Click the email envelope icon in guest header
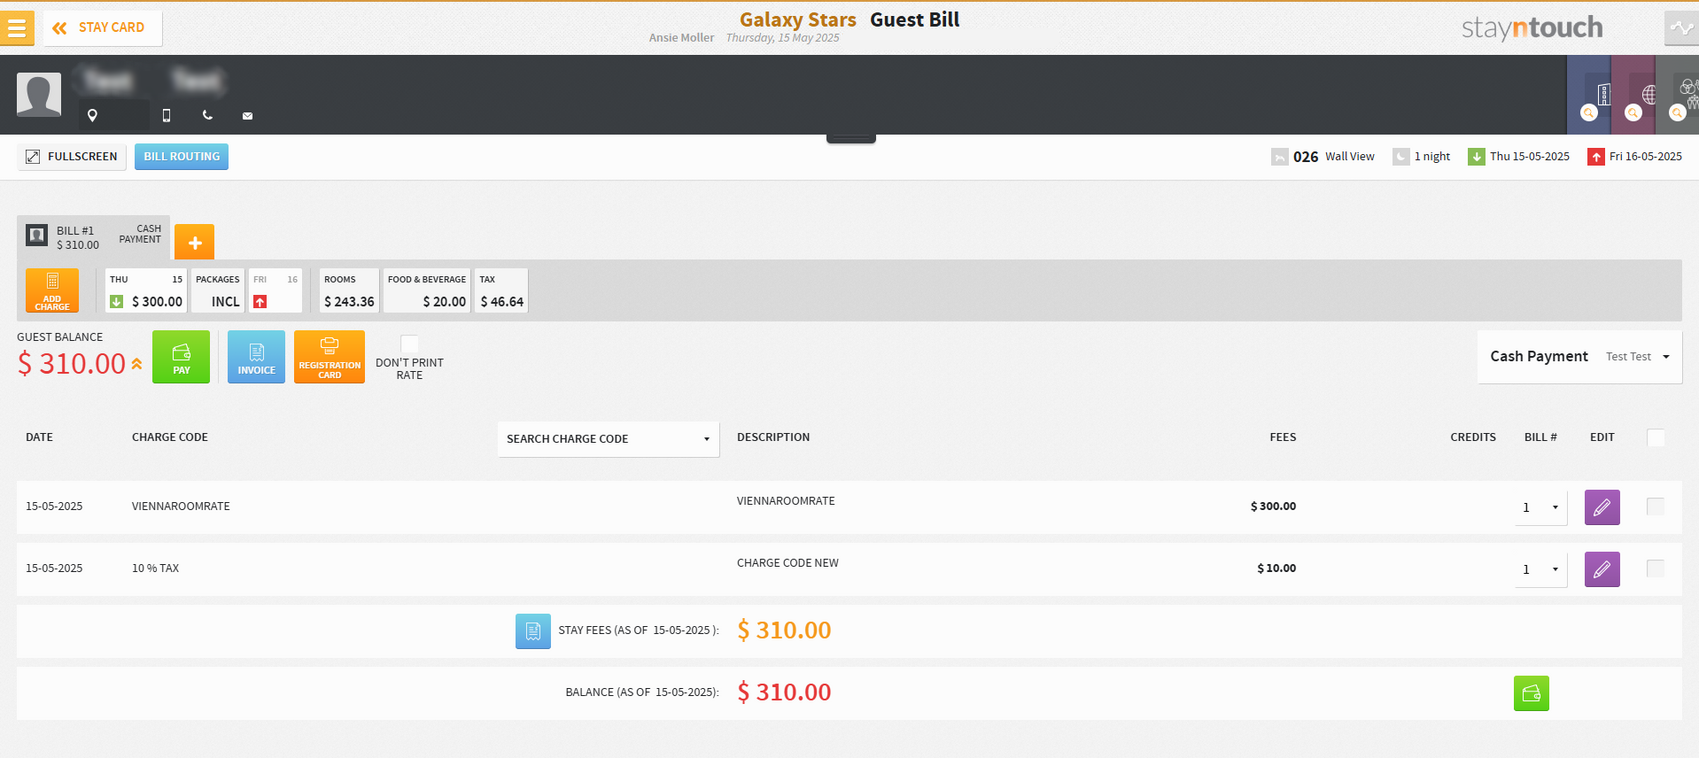 tap(247, 116)
